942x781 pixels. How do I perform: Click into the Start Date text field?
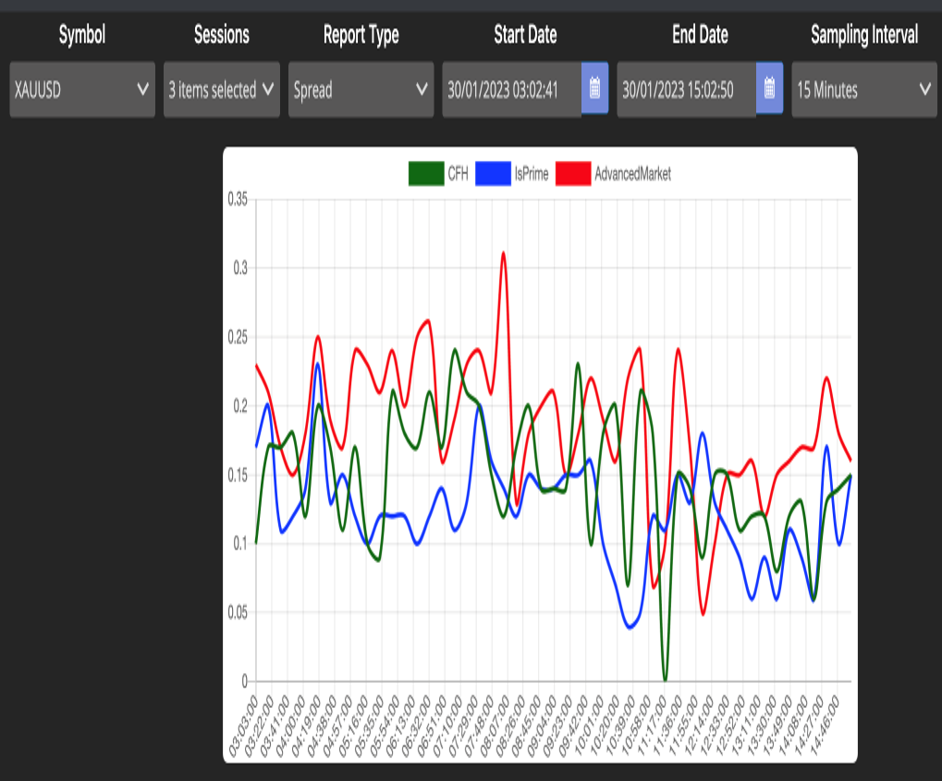click(510, 90)
